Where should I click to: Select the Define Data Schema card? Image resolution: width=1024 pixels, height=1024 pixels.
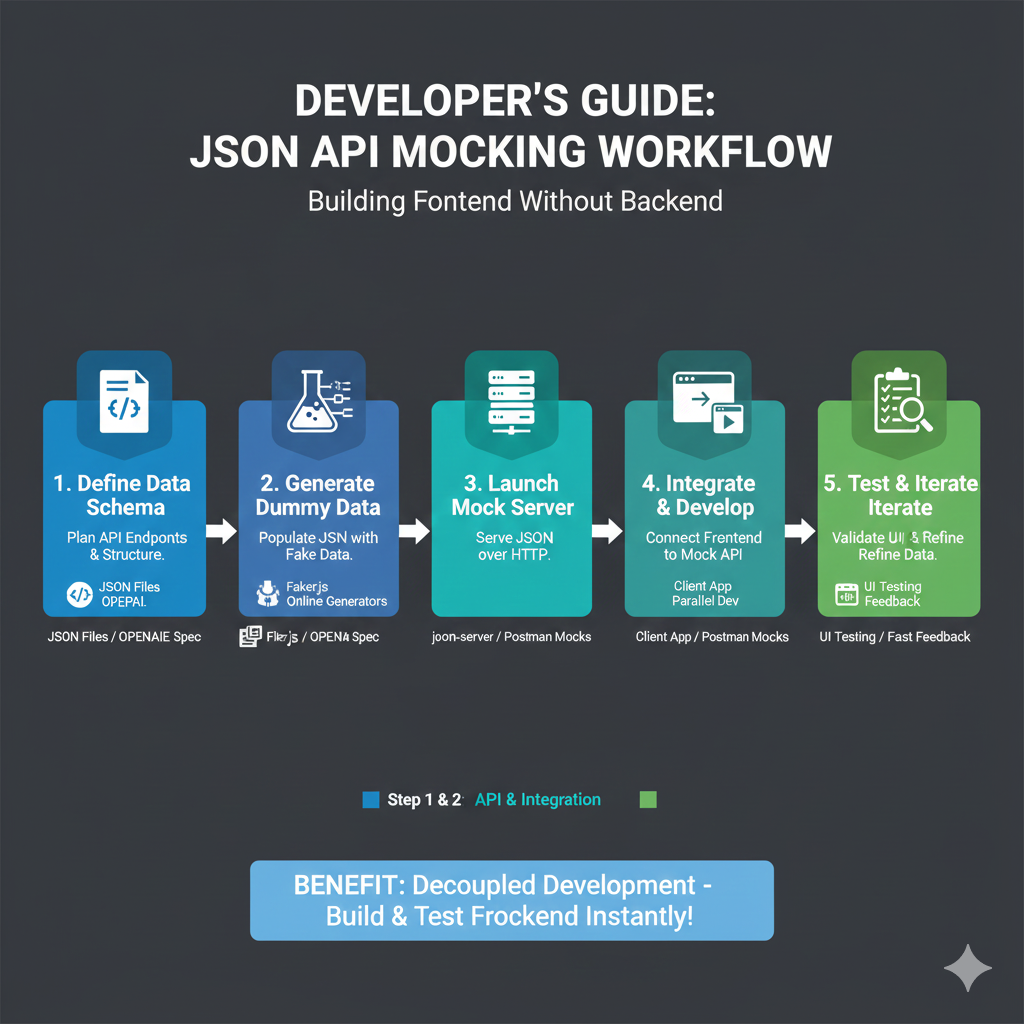124,510
